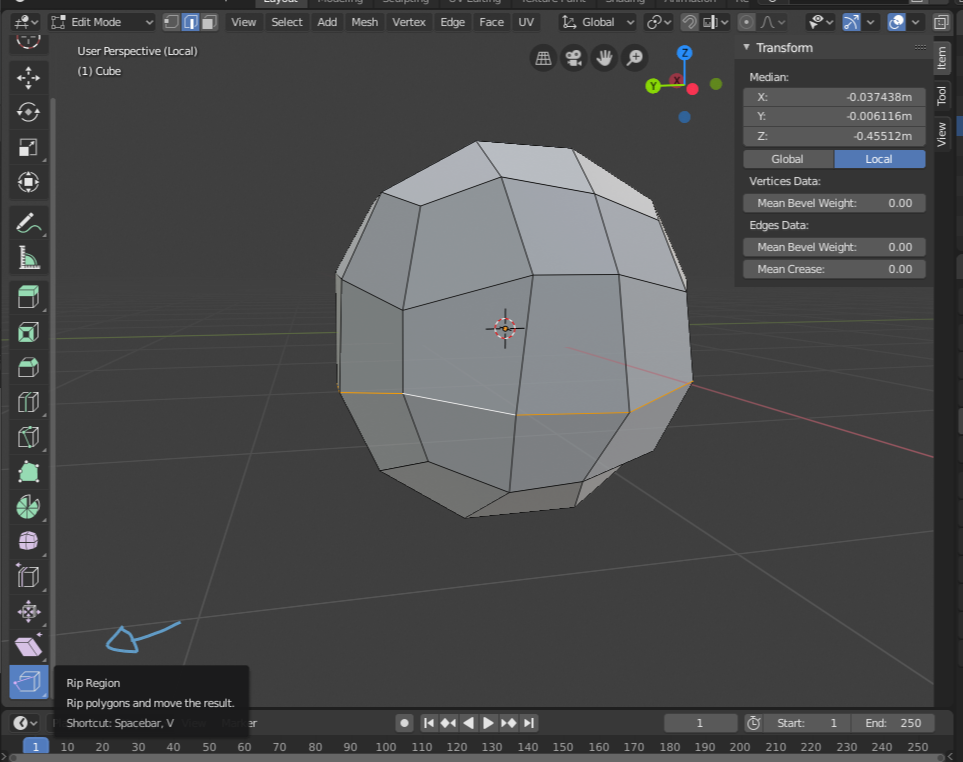Screen dimensions: 963x762
Task: Click the Median X value field
Action: click(834, 97)
